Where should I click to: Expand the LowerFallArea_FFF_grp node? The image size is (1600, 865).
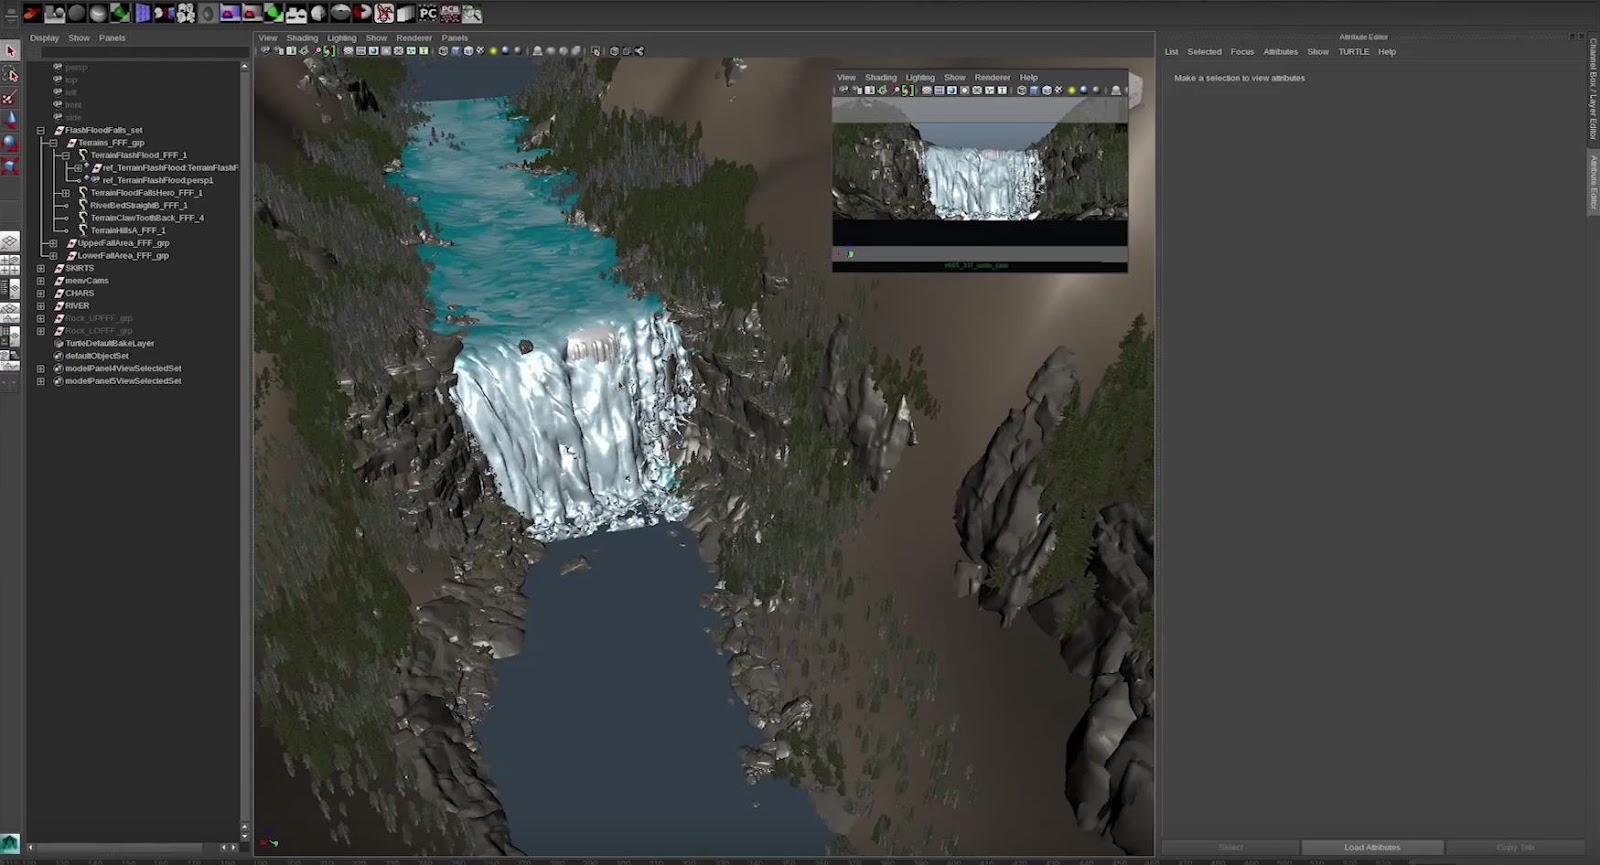53,255
